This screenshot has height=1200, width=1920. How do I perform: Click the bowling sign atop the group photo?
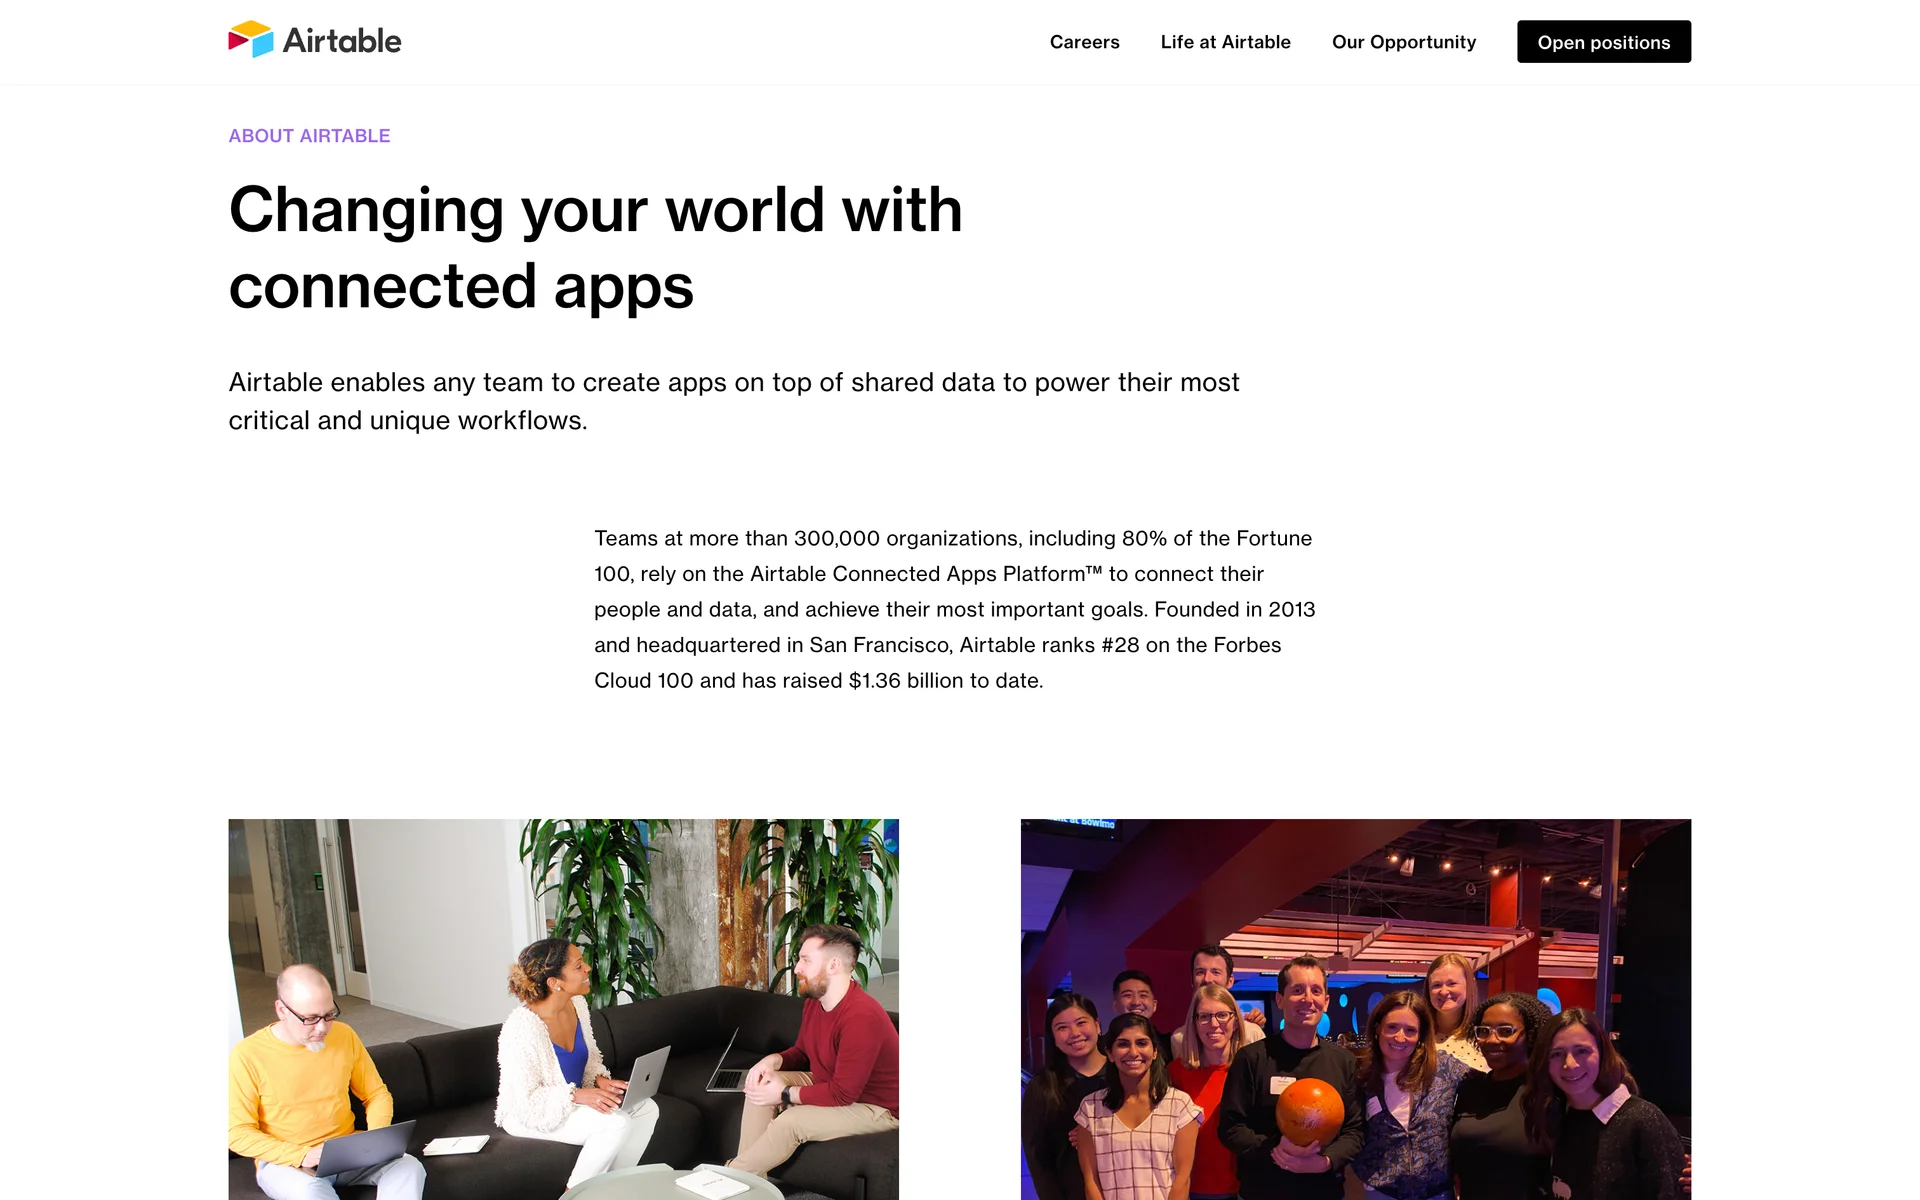coord(1086,823)
